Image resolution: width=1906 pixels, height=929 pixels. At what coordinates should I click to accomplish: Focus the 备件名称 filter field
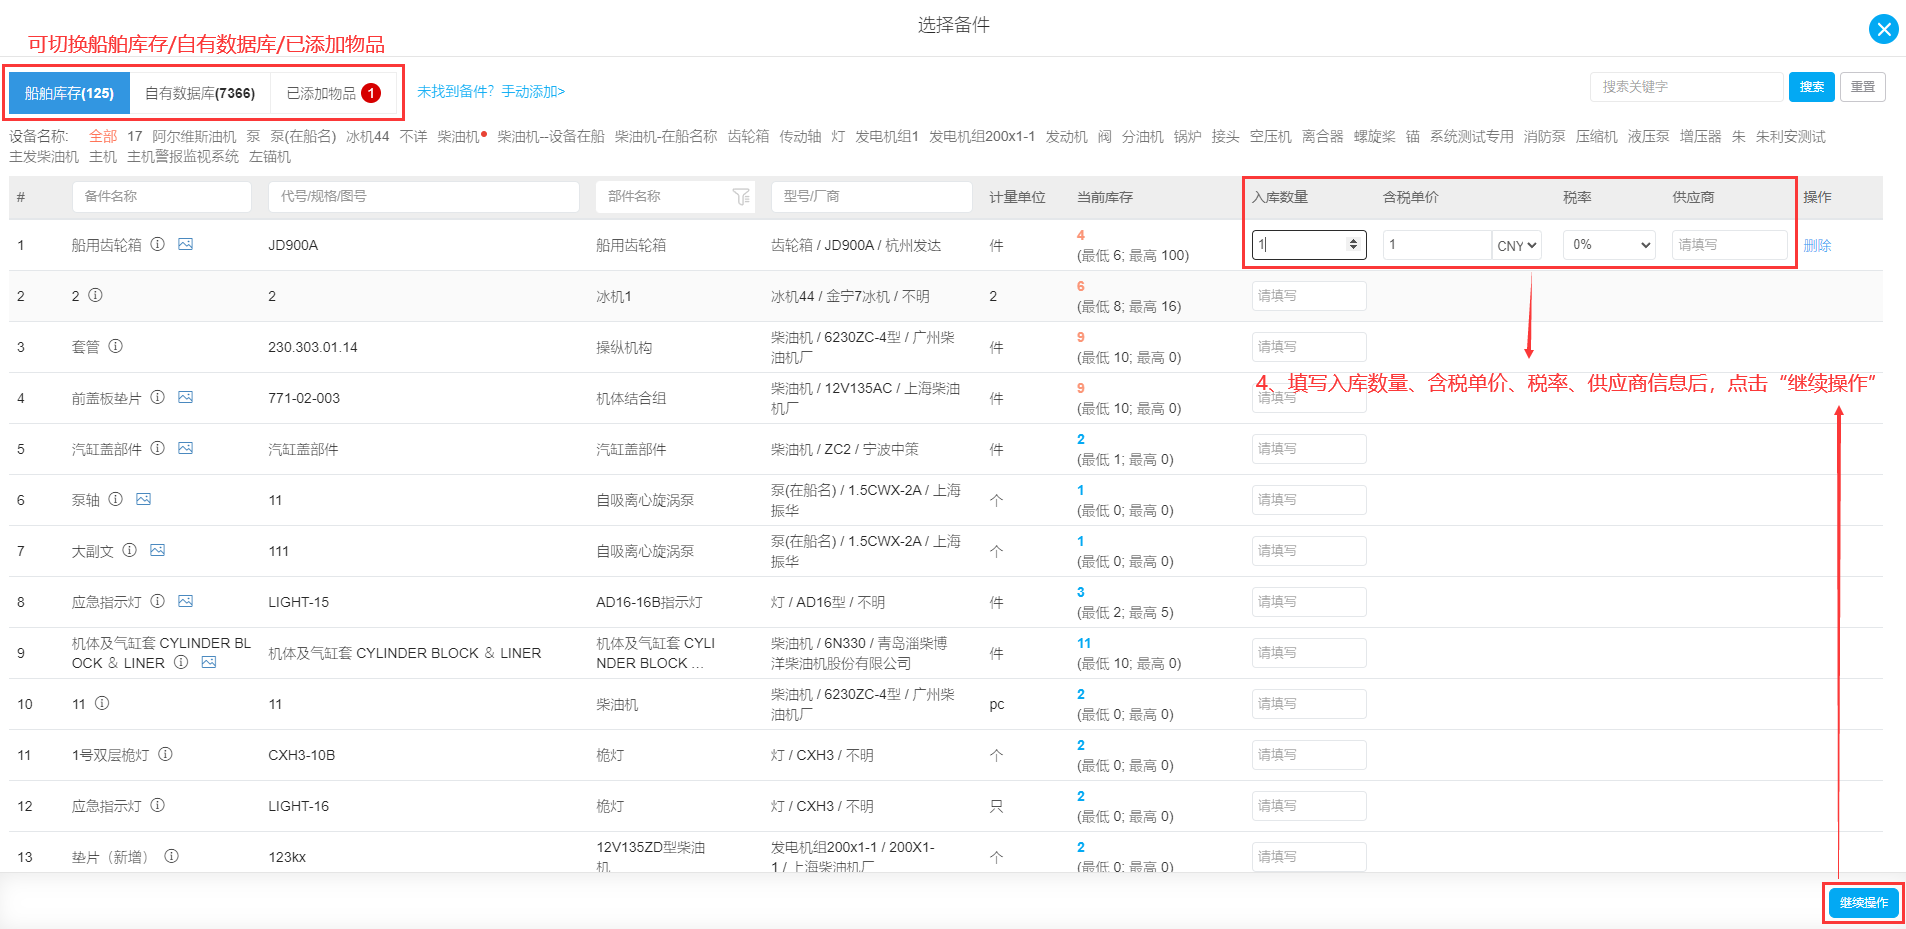click(162, 197)
